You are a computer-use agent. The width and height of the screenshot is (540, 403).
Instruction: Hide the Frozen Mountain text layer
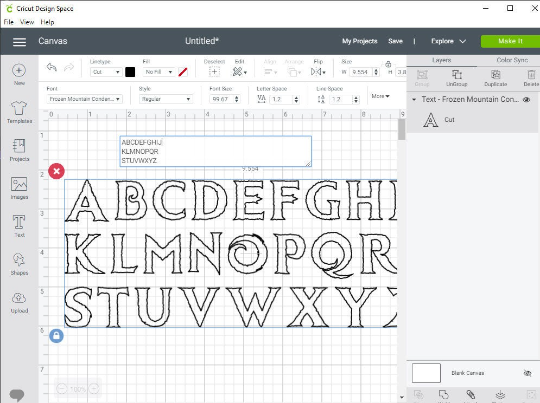(x=526, y=100)
